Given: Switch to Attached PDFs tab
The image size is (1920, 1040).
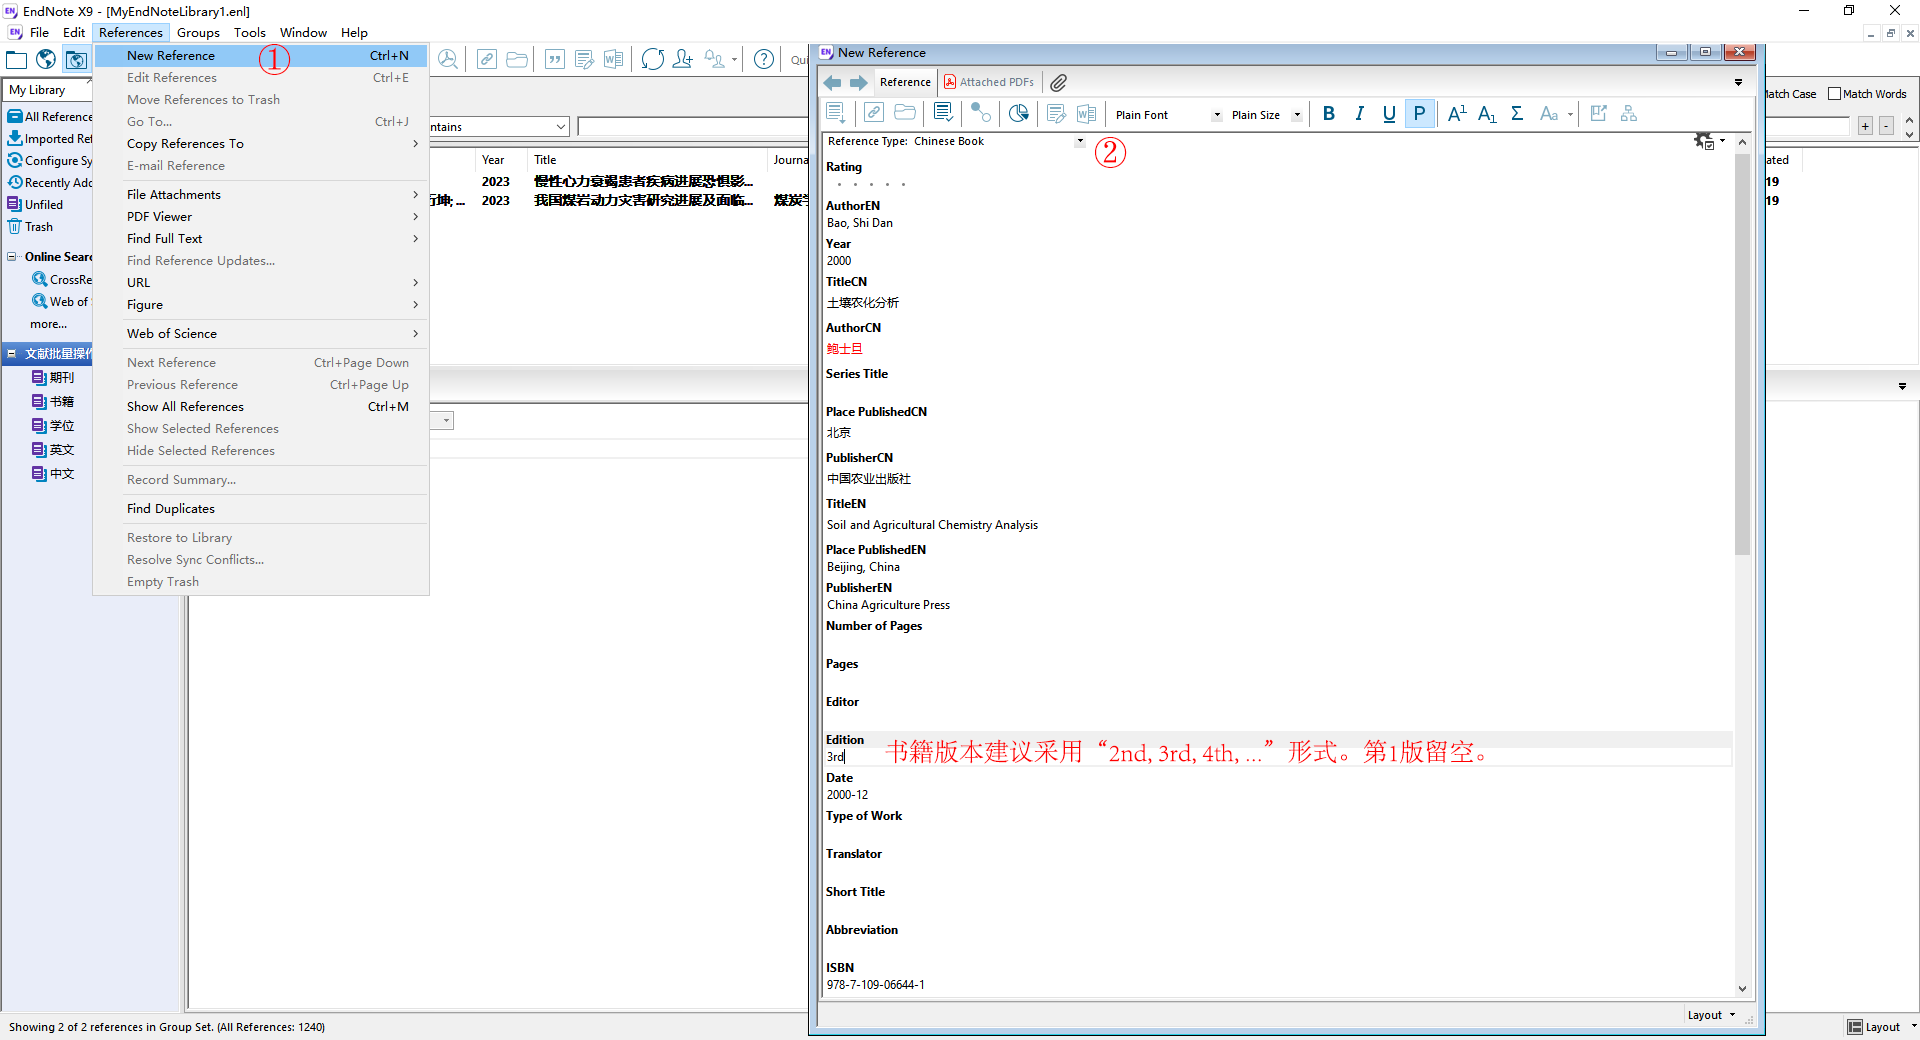Looking at the screenshot, I should tap(989, 82).
